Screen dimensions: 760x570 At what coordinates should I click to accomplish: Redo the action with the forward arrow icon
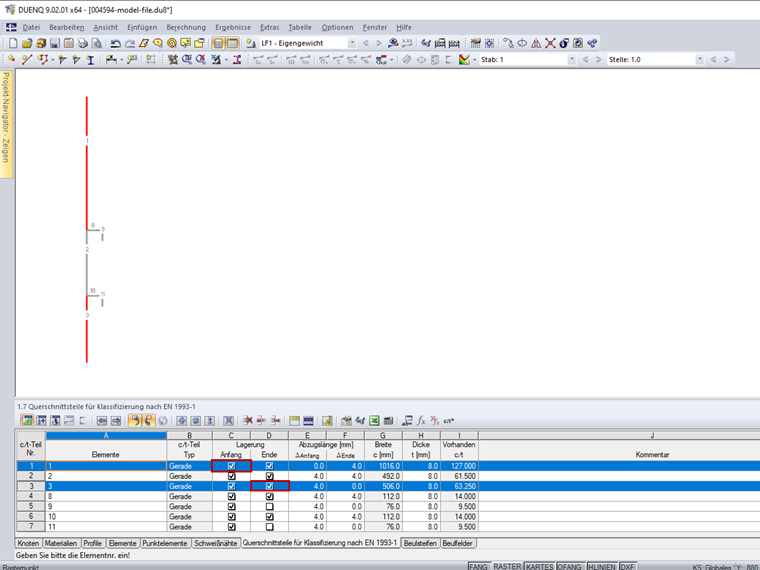click(129, 43)
